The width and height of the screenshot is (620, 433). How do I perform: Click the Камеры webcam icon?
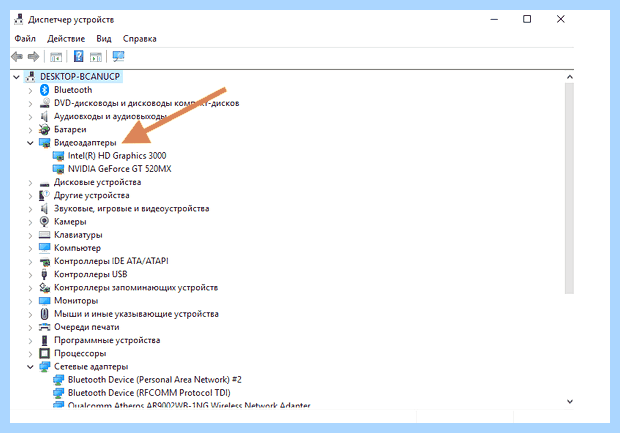pos(44,222)
